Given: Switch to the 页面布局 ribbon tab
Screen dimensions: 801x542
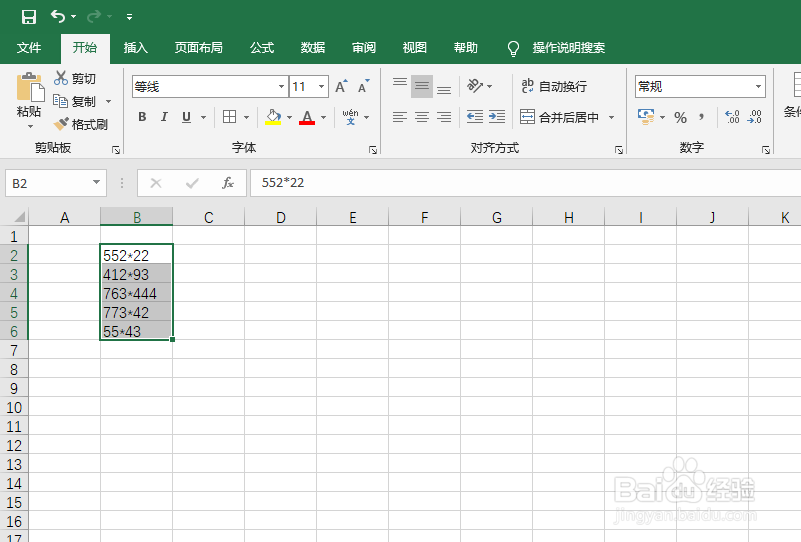Looking at the screenshot, I should click(199, 48).
